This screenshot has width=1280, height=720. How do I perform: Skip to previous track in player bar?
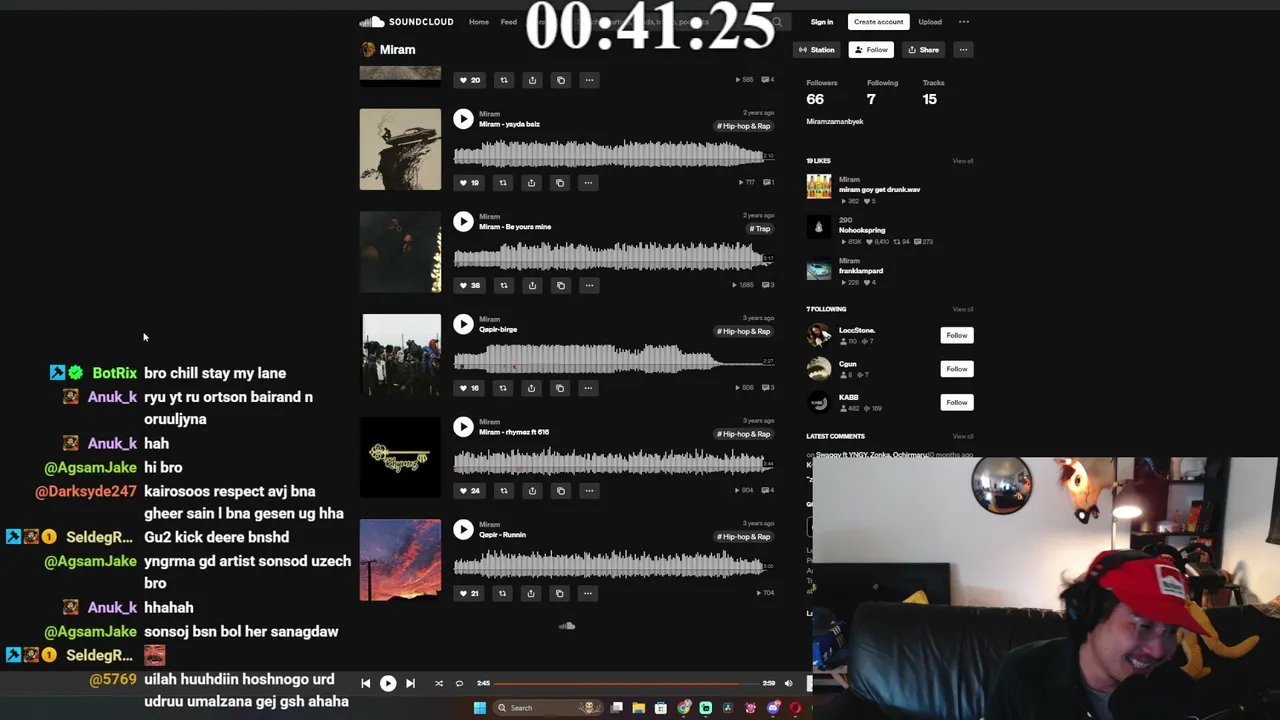pos(365,684)
